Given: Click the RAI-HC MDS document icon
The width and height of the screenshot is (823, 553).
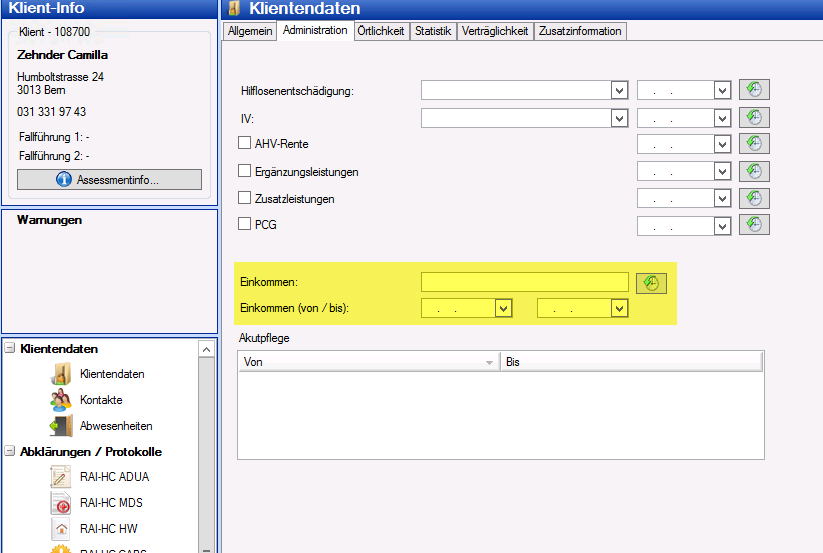Looking at the screenshot, I should pos(61,503).
